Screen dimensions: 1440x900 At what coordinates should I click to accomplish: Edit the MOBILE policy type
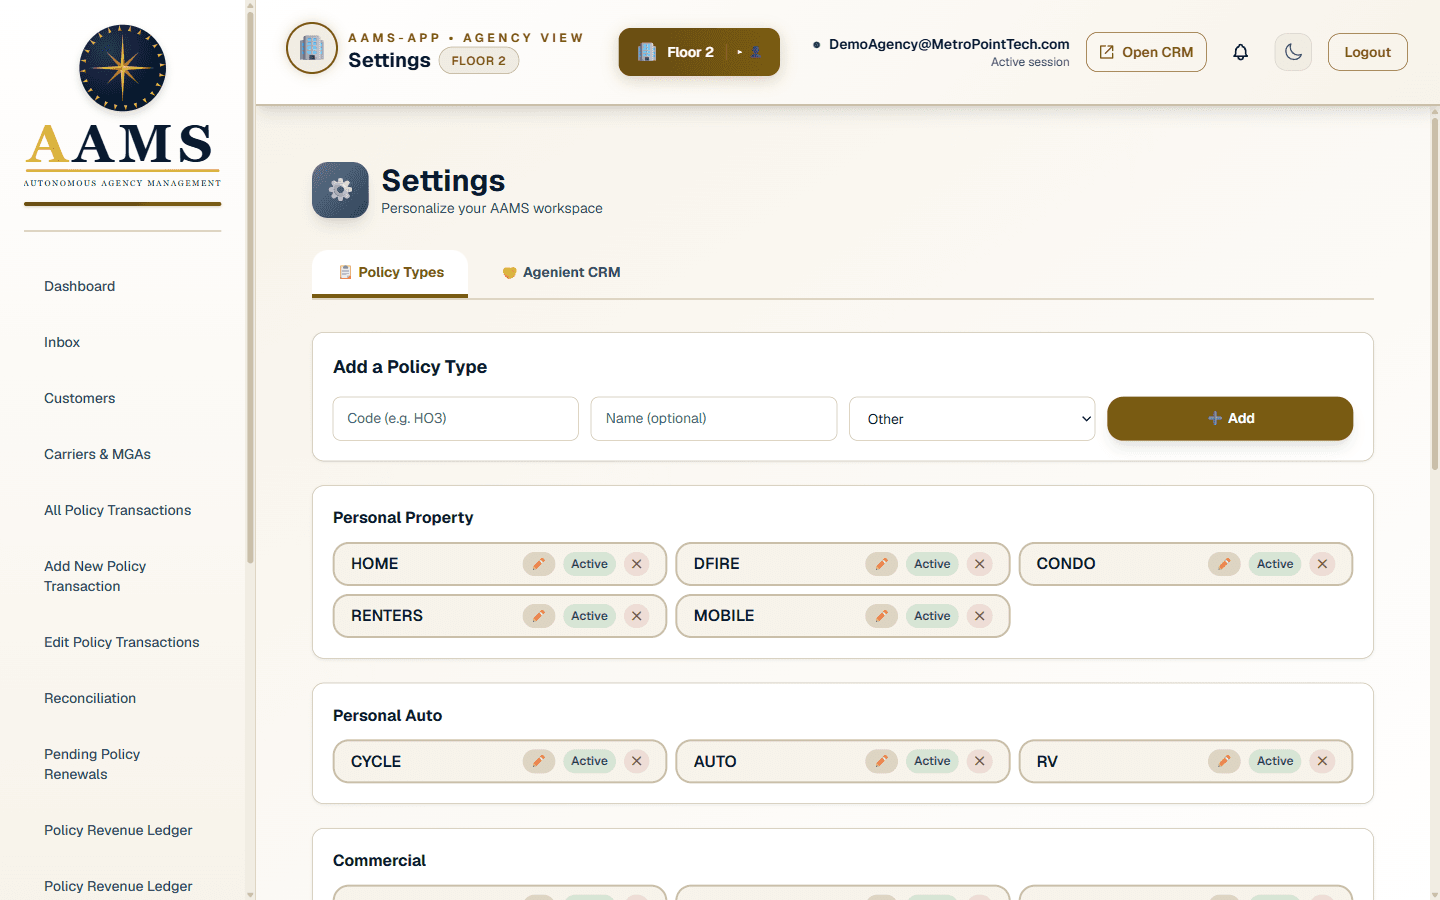[x=881, y=616]
